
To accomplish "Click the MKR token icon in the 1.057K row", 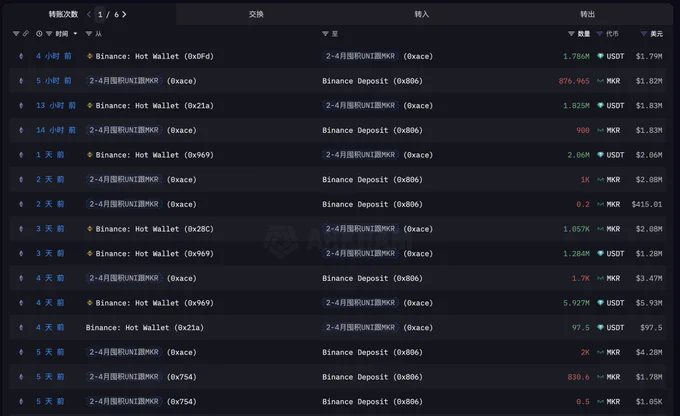I will (x=601, y=229).
